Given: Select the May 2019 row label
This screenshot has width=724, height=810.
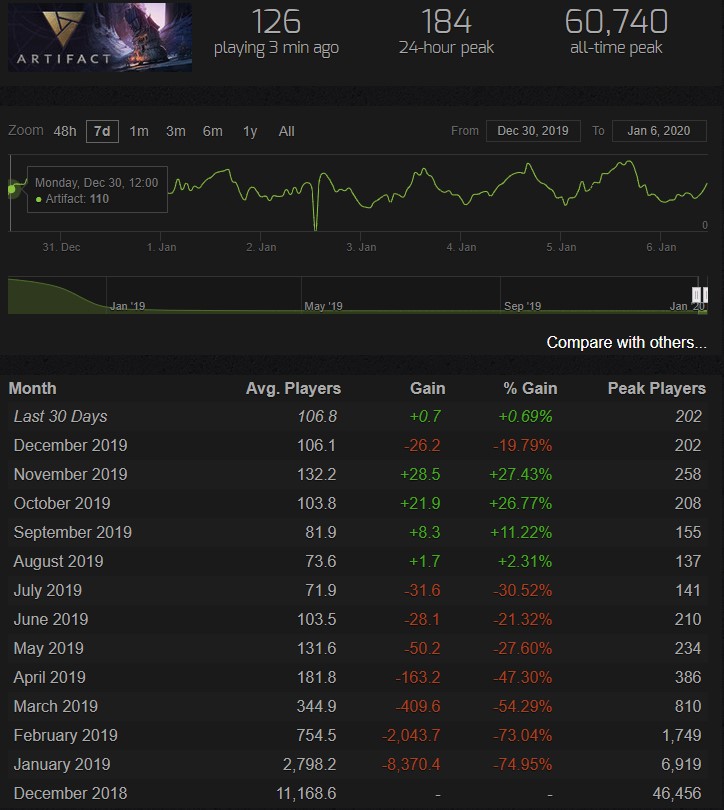Looking at the screenshot, I should (49, 648).
